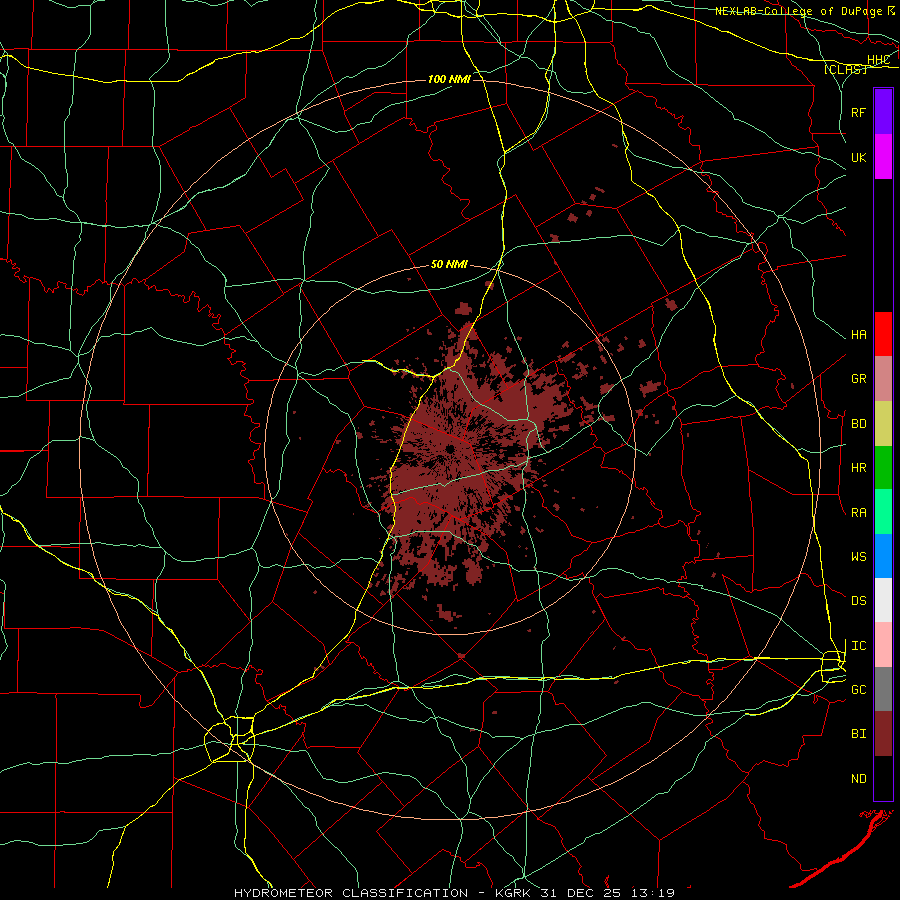Click the RF legend label
The image size is (900, 900).
[x=858, y=112]
